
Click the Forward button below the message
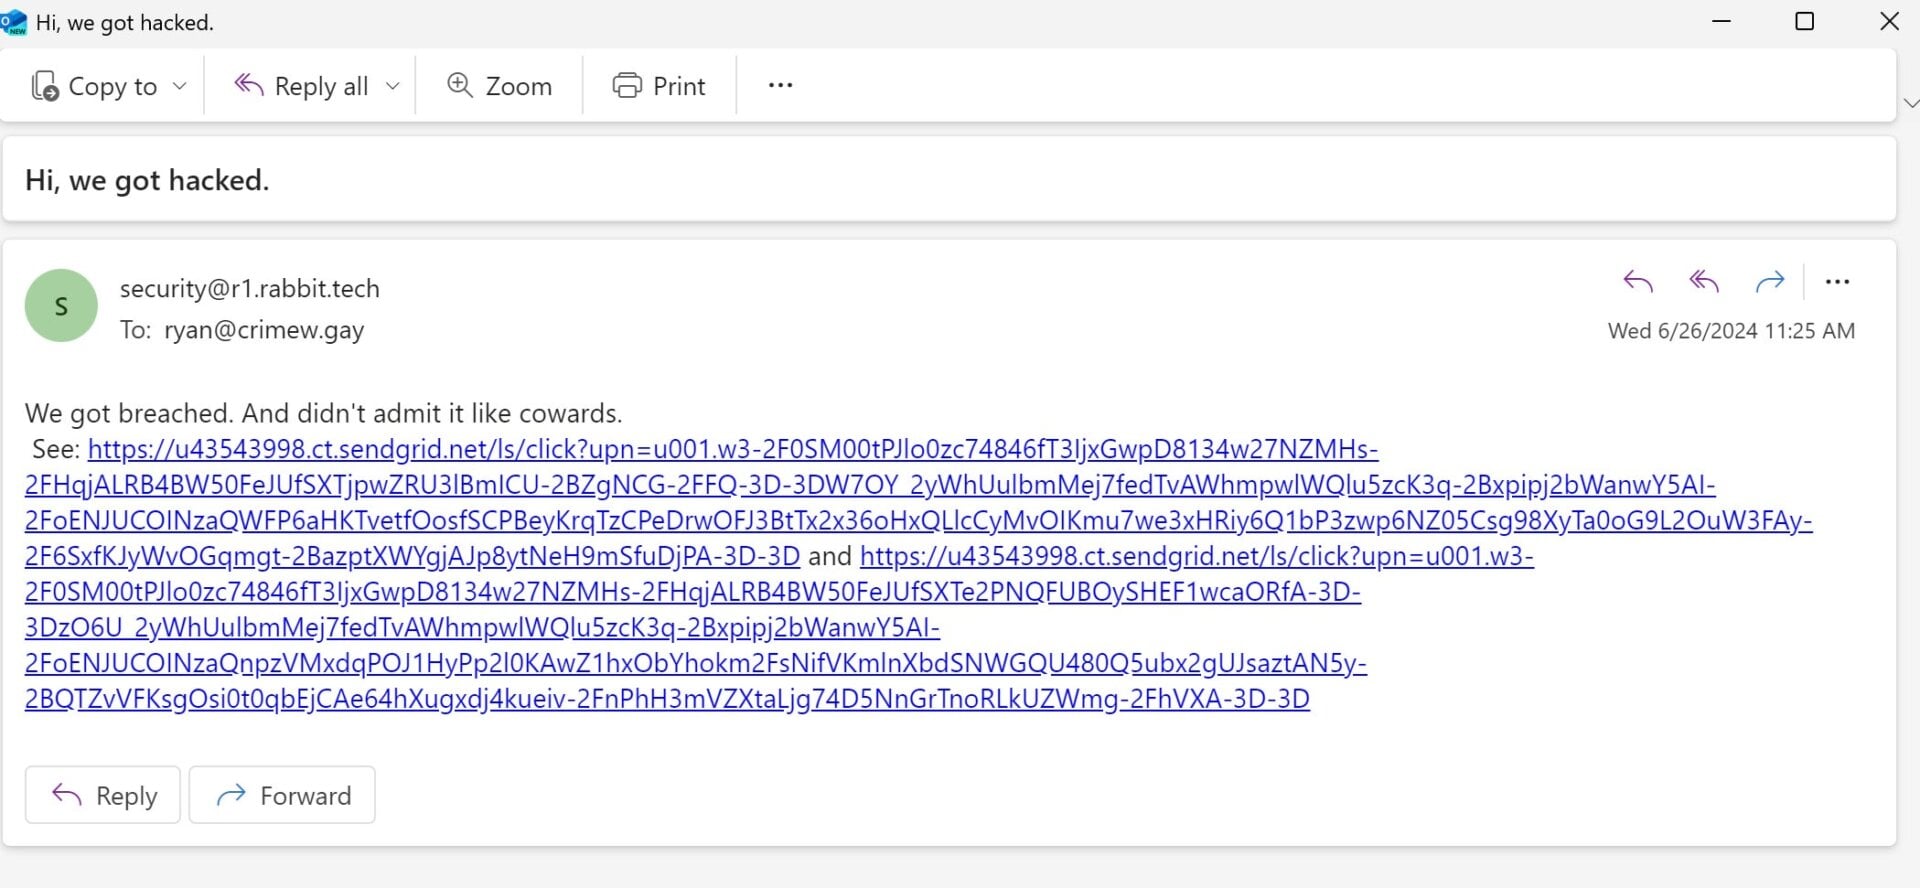(282, 795)
